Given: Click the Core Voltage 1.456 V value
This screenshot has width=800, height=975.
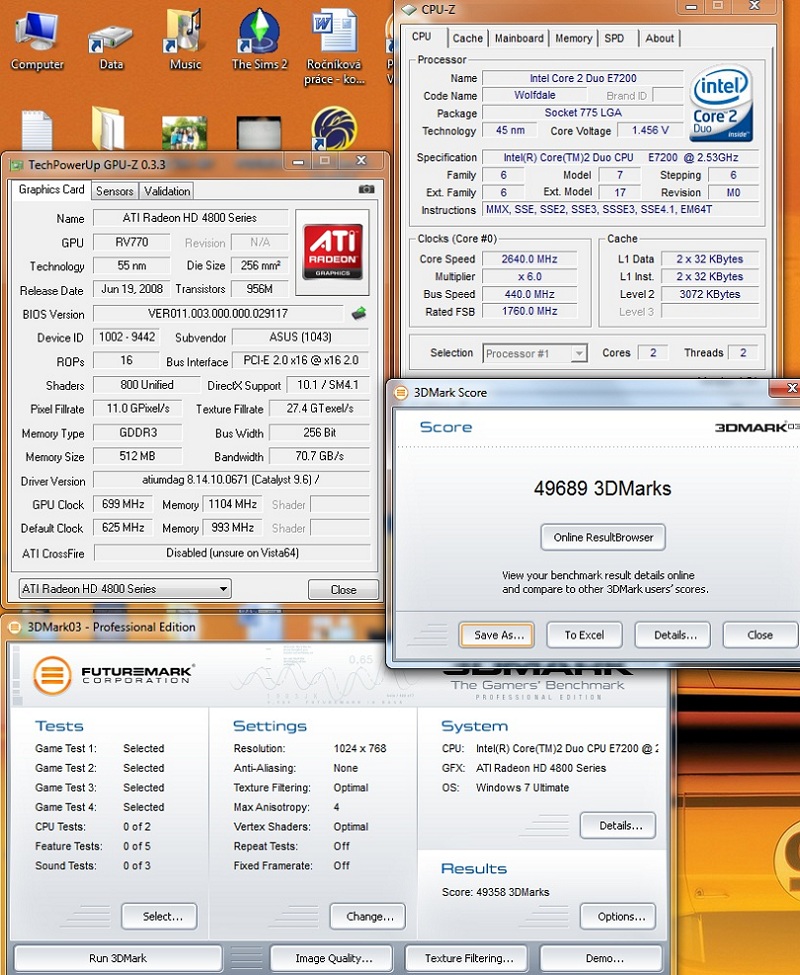Looking at the screenshot, I should pos(650,131).
